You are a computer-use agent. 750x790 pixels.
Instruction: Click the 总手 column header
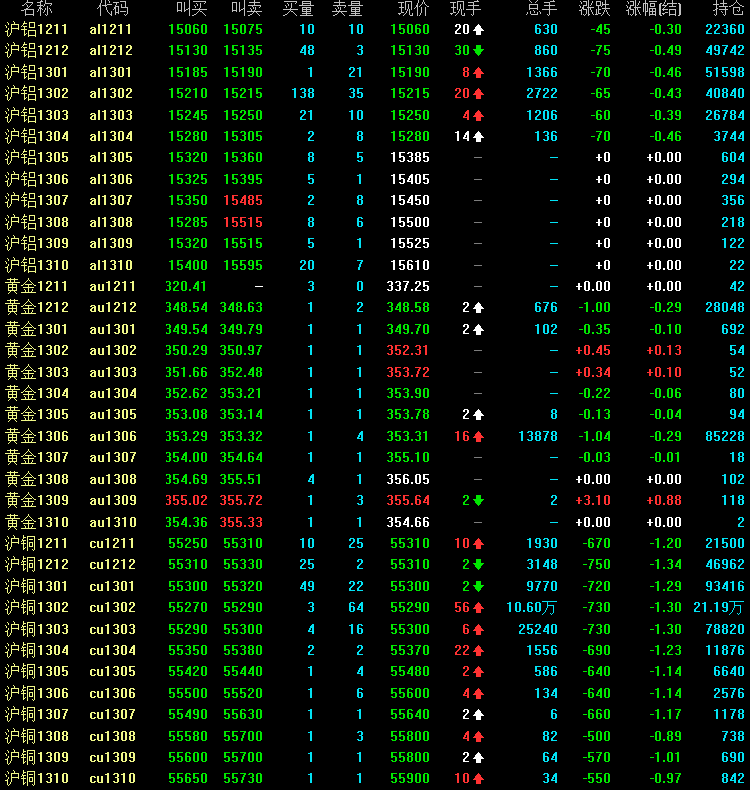pos(541,9)
